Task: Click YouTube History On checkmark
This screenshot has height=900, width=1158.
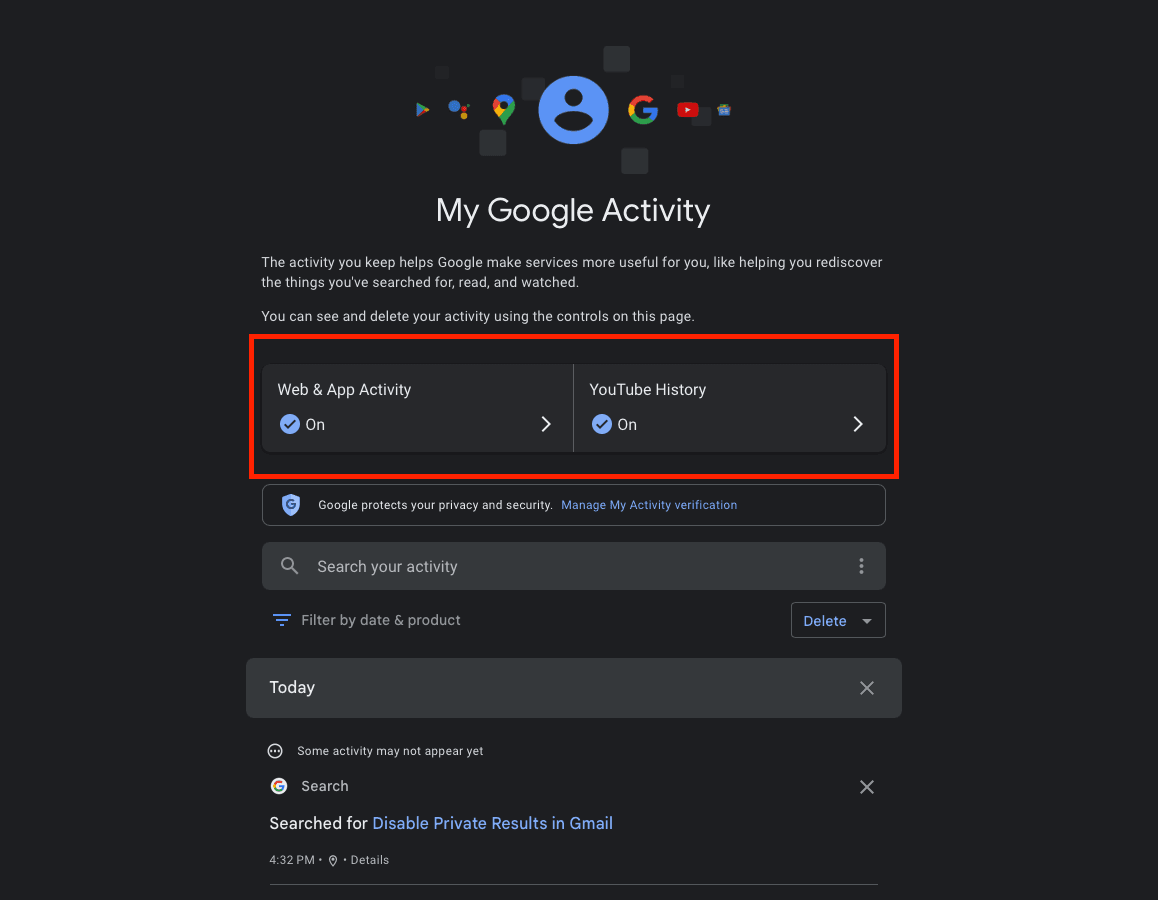Action: [x=602, y=425]
